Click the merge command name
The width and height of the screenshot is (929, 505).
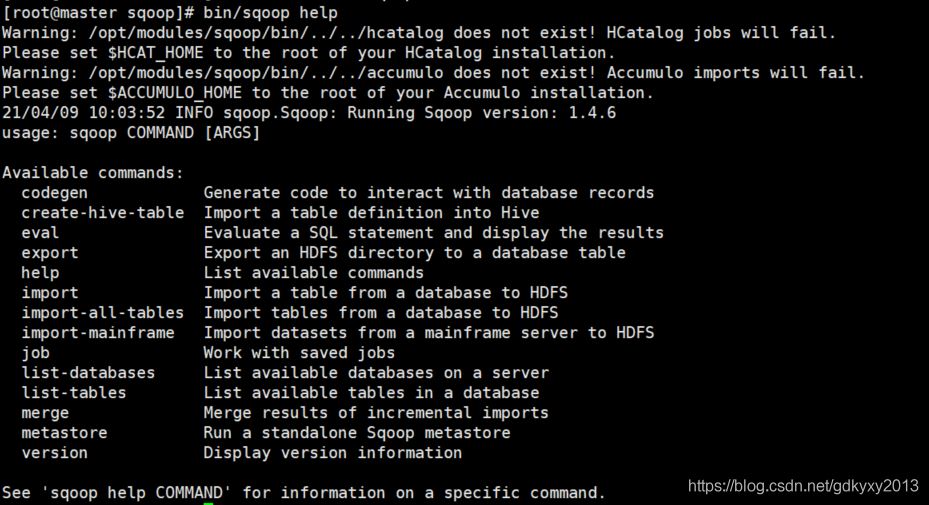click(45, 413)
